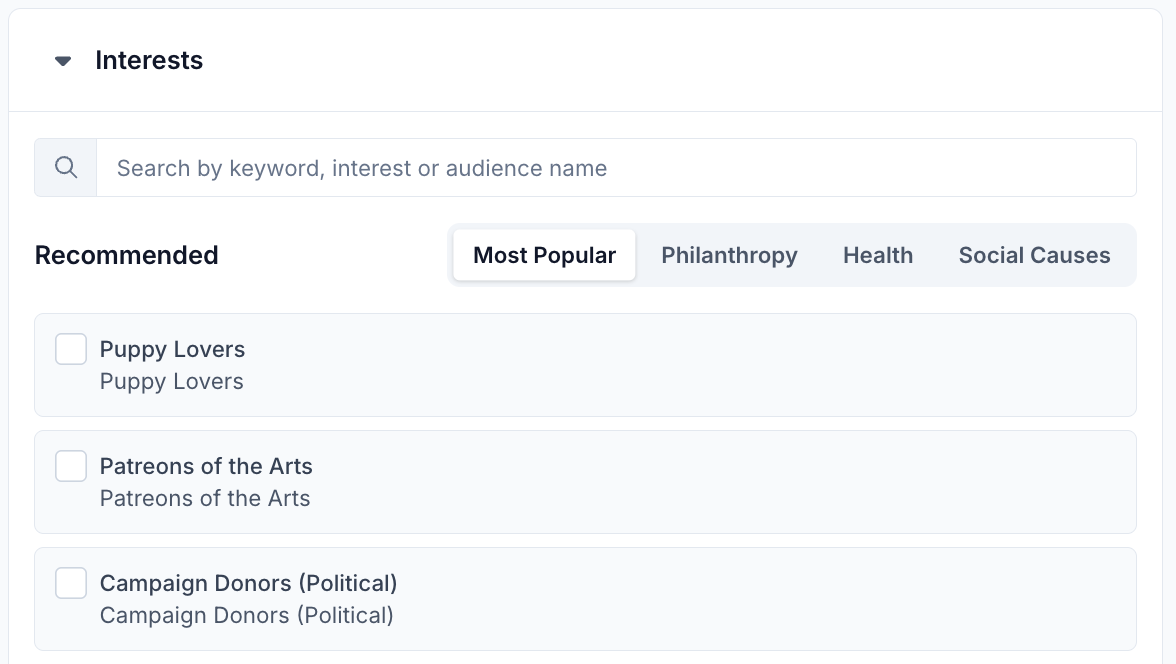This screenshot has height=664, width=1176.
Task: Open the Philanthropy tab
Action: pos(729,255)
